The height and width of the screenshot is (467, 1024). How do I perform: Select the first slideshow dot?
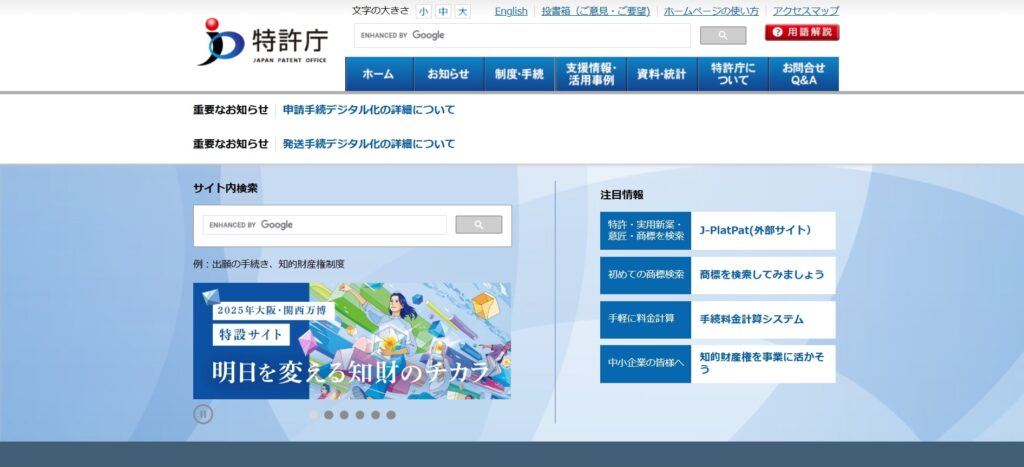point(313,415)
